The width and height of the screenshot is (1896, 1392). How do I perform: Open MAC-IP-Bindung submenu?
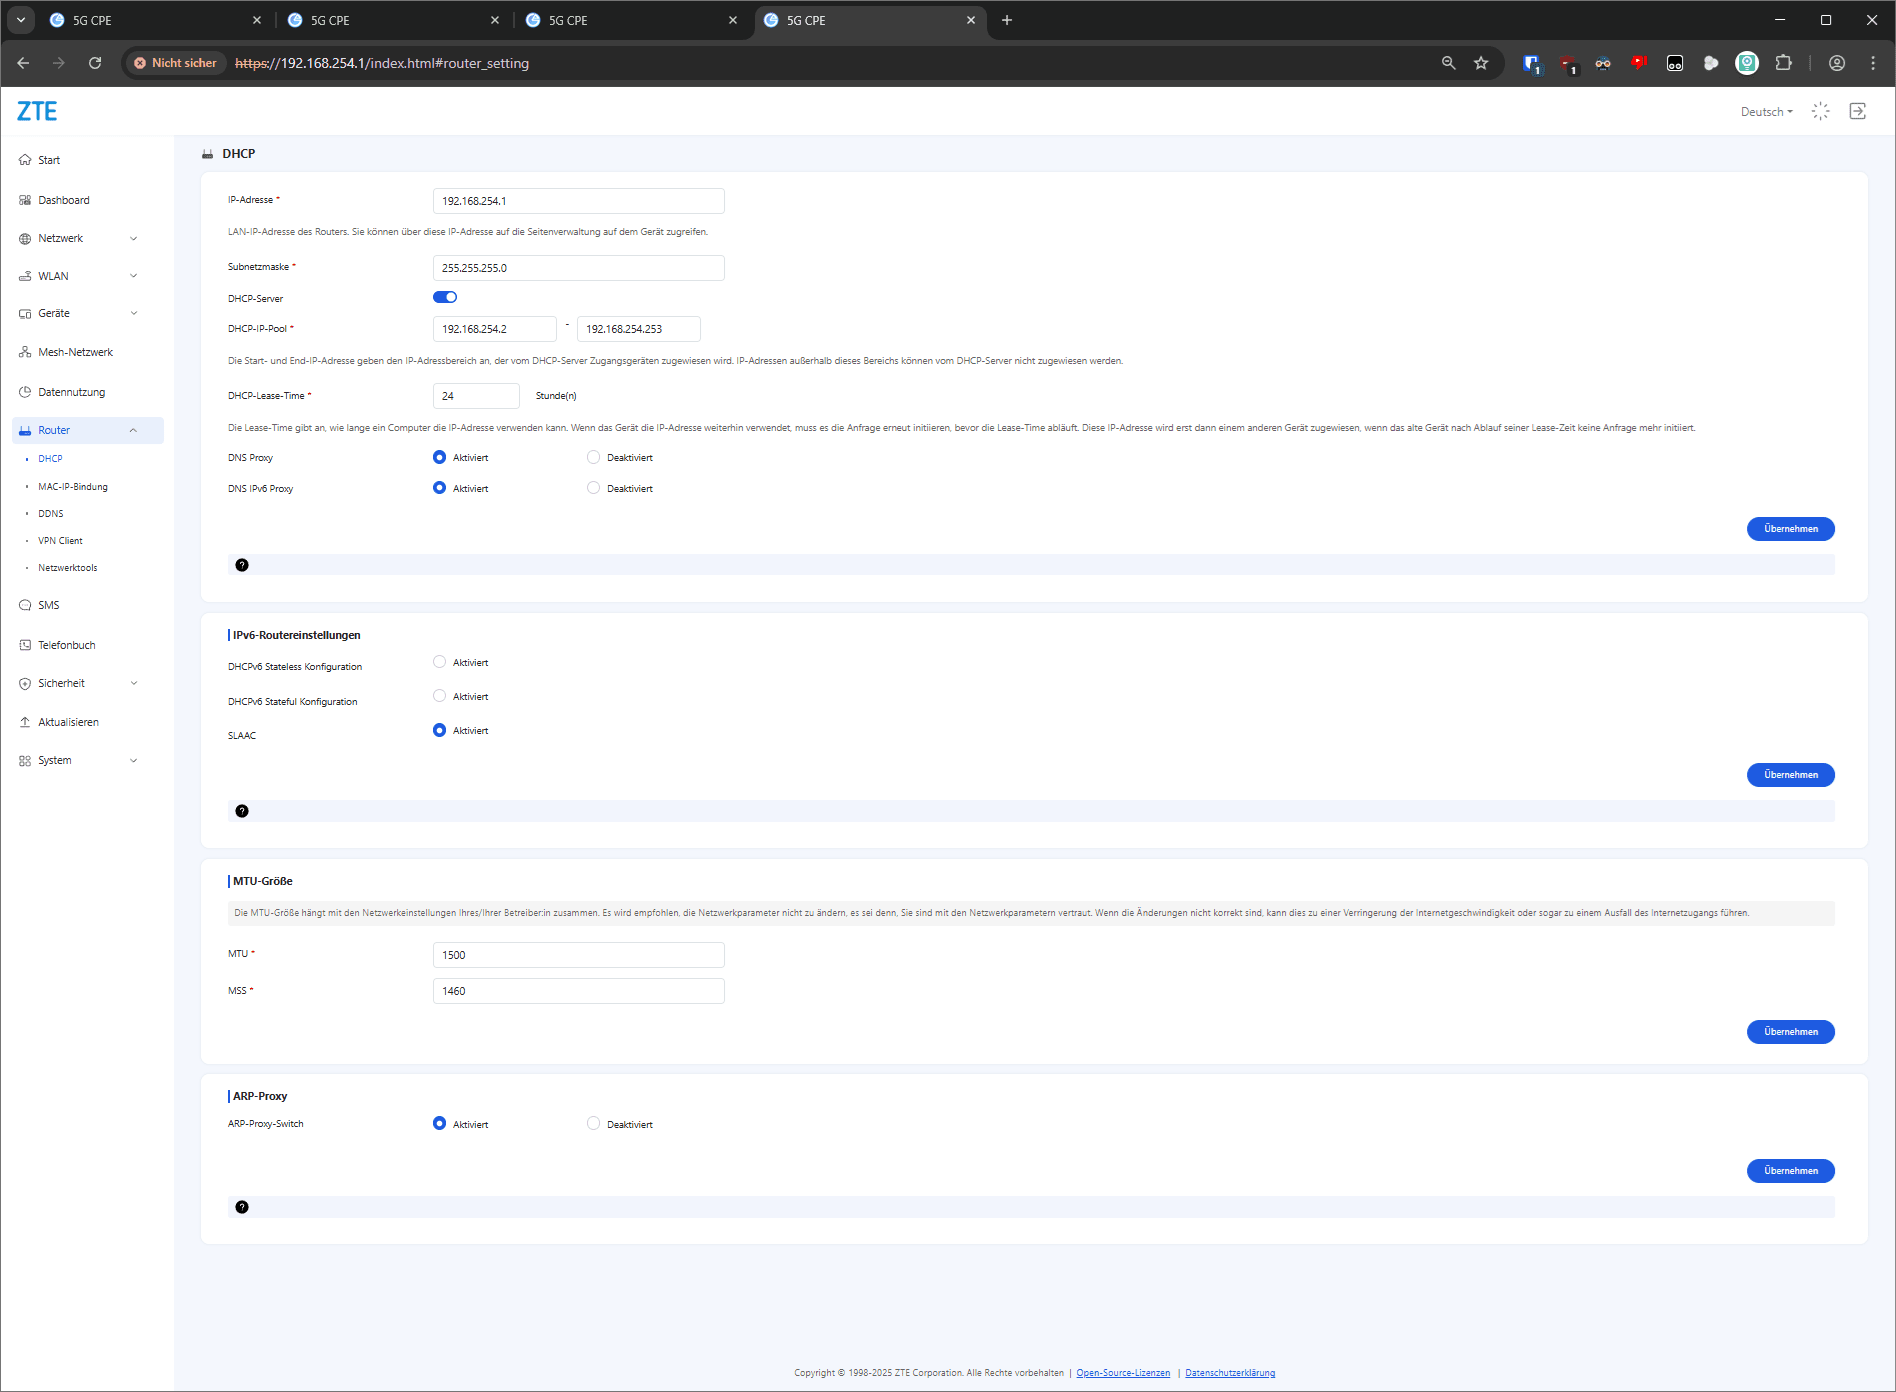[x=73, y=487]
